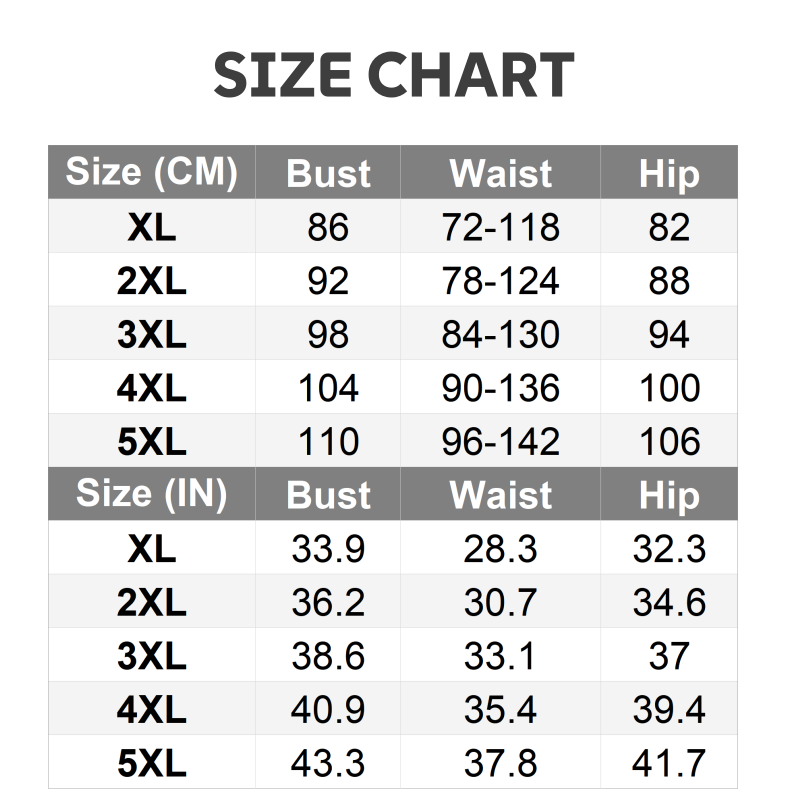Click the 5XL hip inches value 41.7
800x800 pixels.
(669, 763)
